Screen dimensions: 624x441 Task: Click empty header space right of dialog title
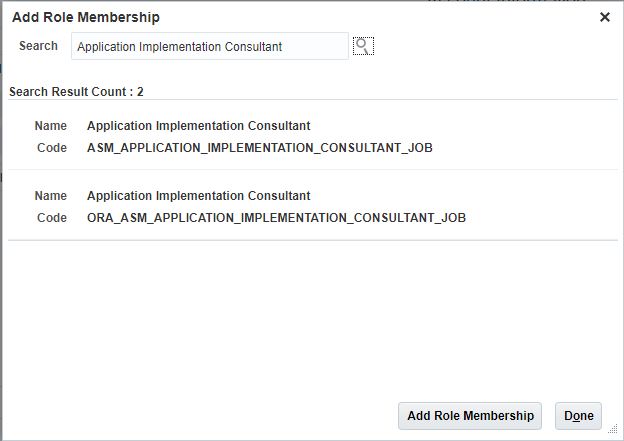pos(380,17)
